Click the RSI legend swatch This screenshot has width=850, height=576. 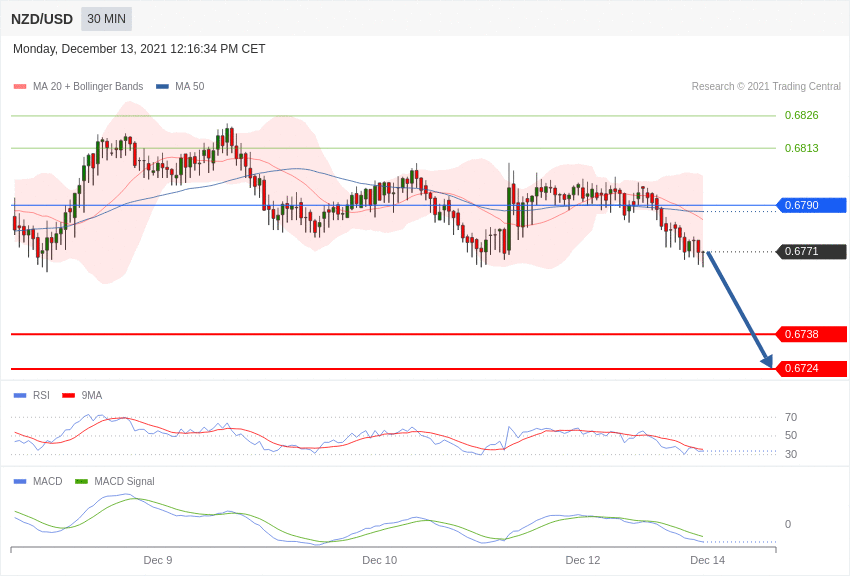pos(20,396)
